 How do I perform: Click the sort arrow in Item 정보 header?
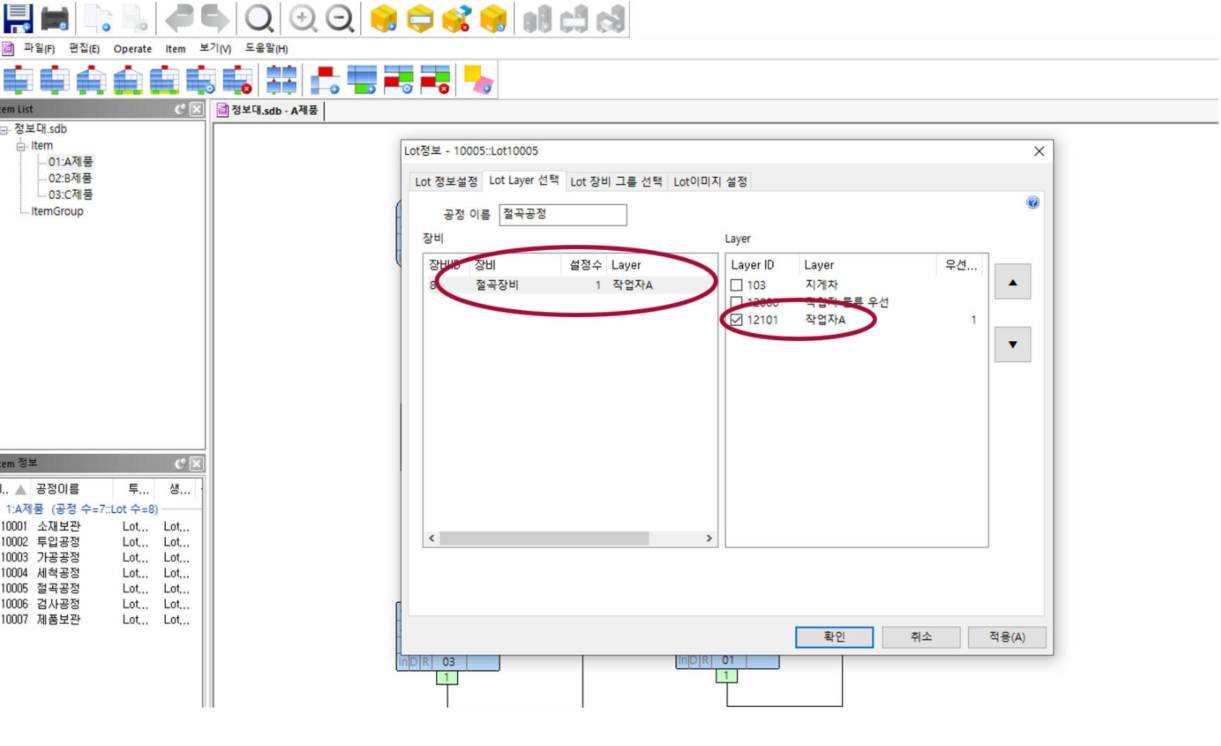click(x=21, y=490)
